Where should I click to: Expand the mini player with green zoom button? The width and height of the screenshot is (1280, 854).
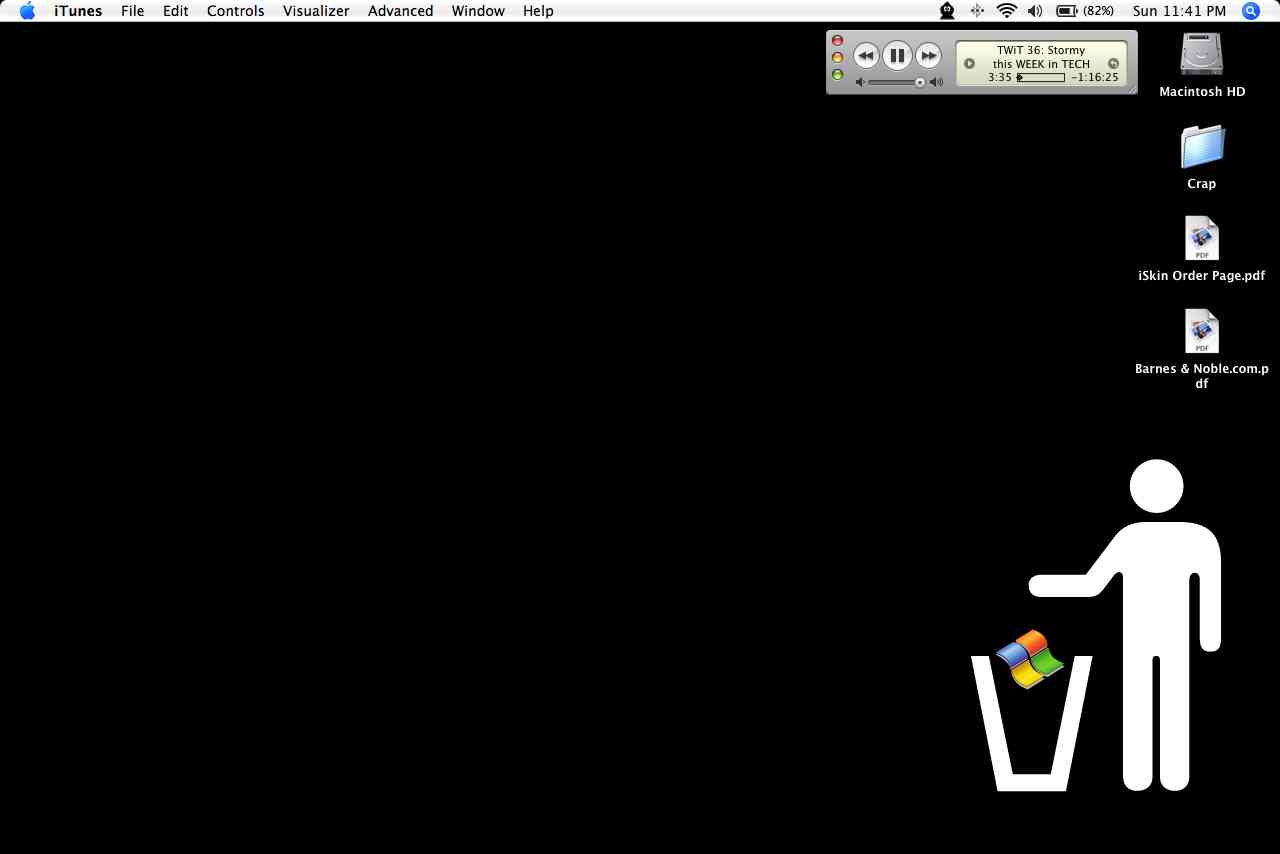tap(838, 74)
